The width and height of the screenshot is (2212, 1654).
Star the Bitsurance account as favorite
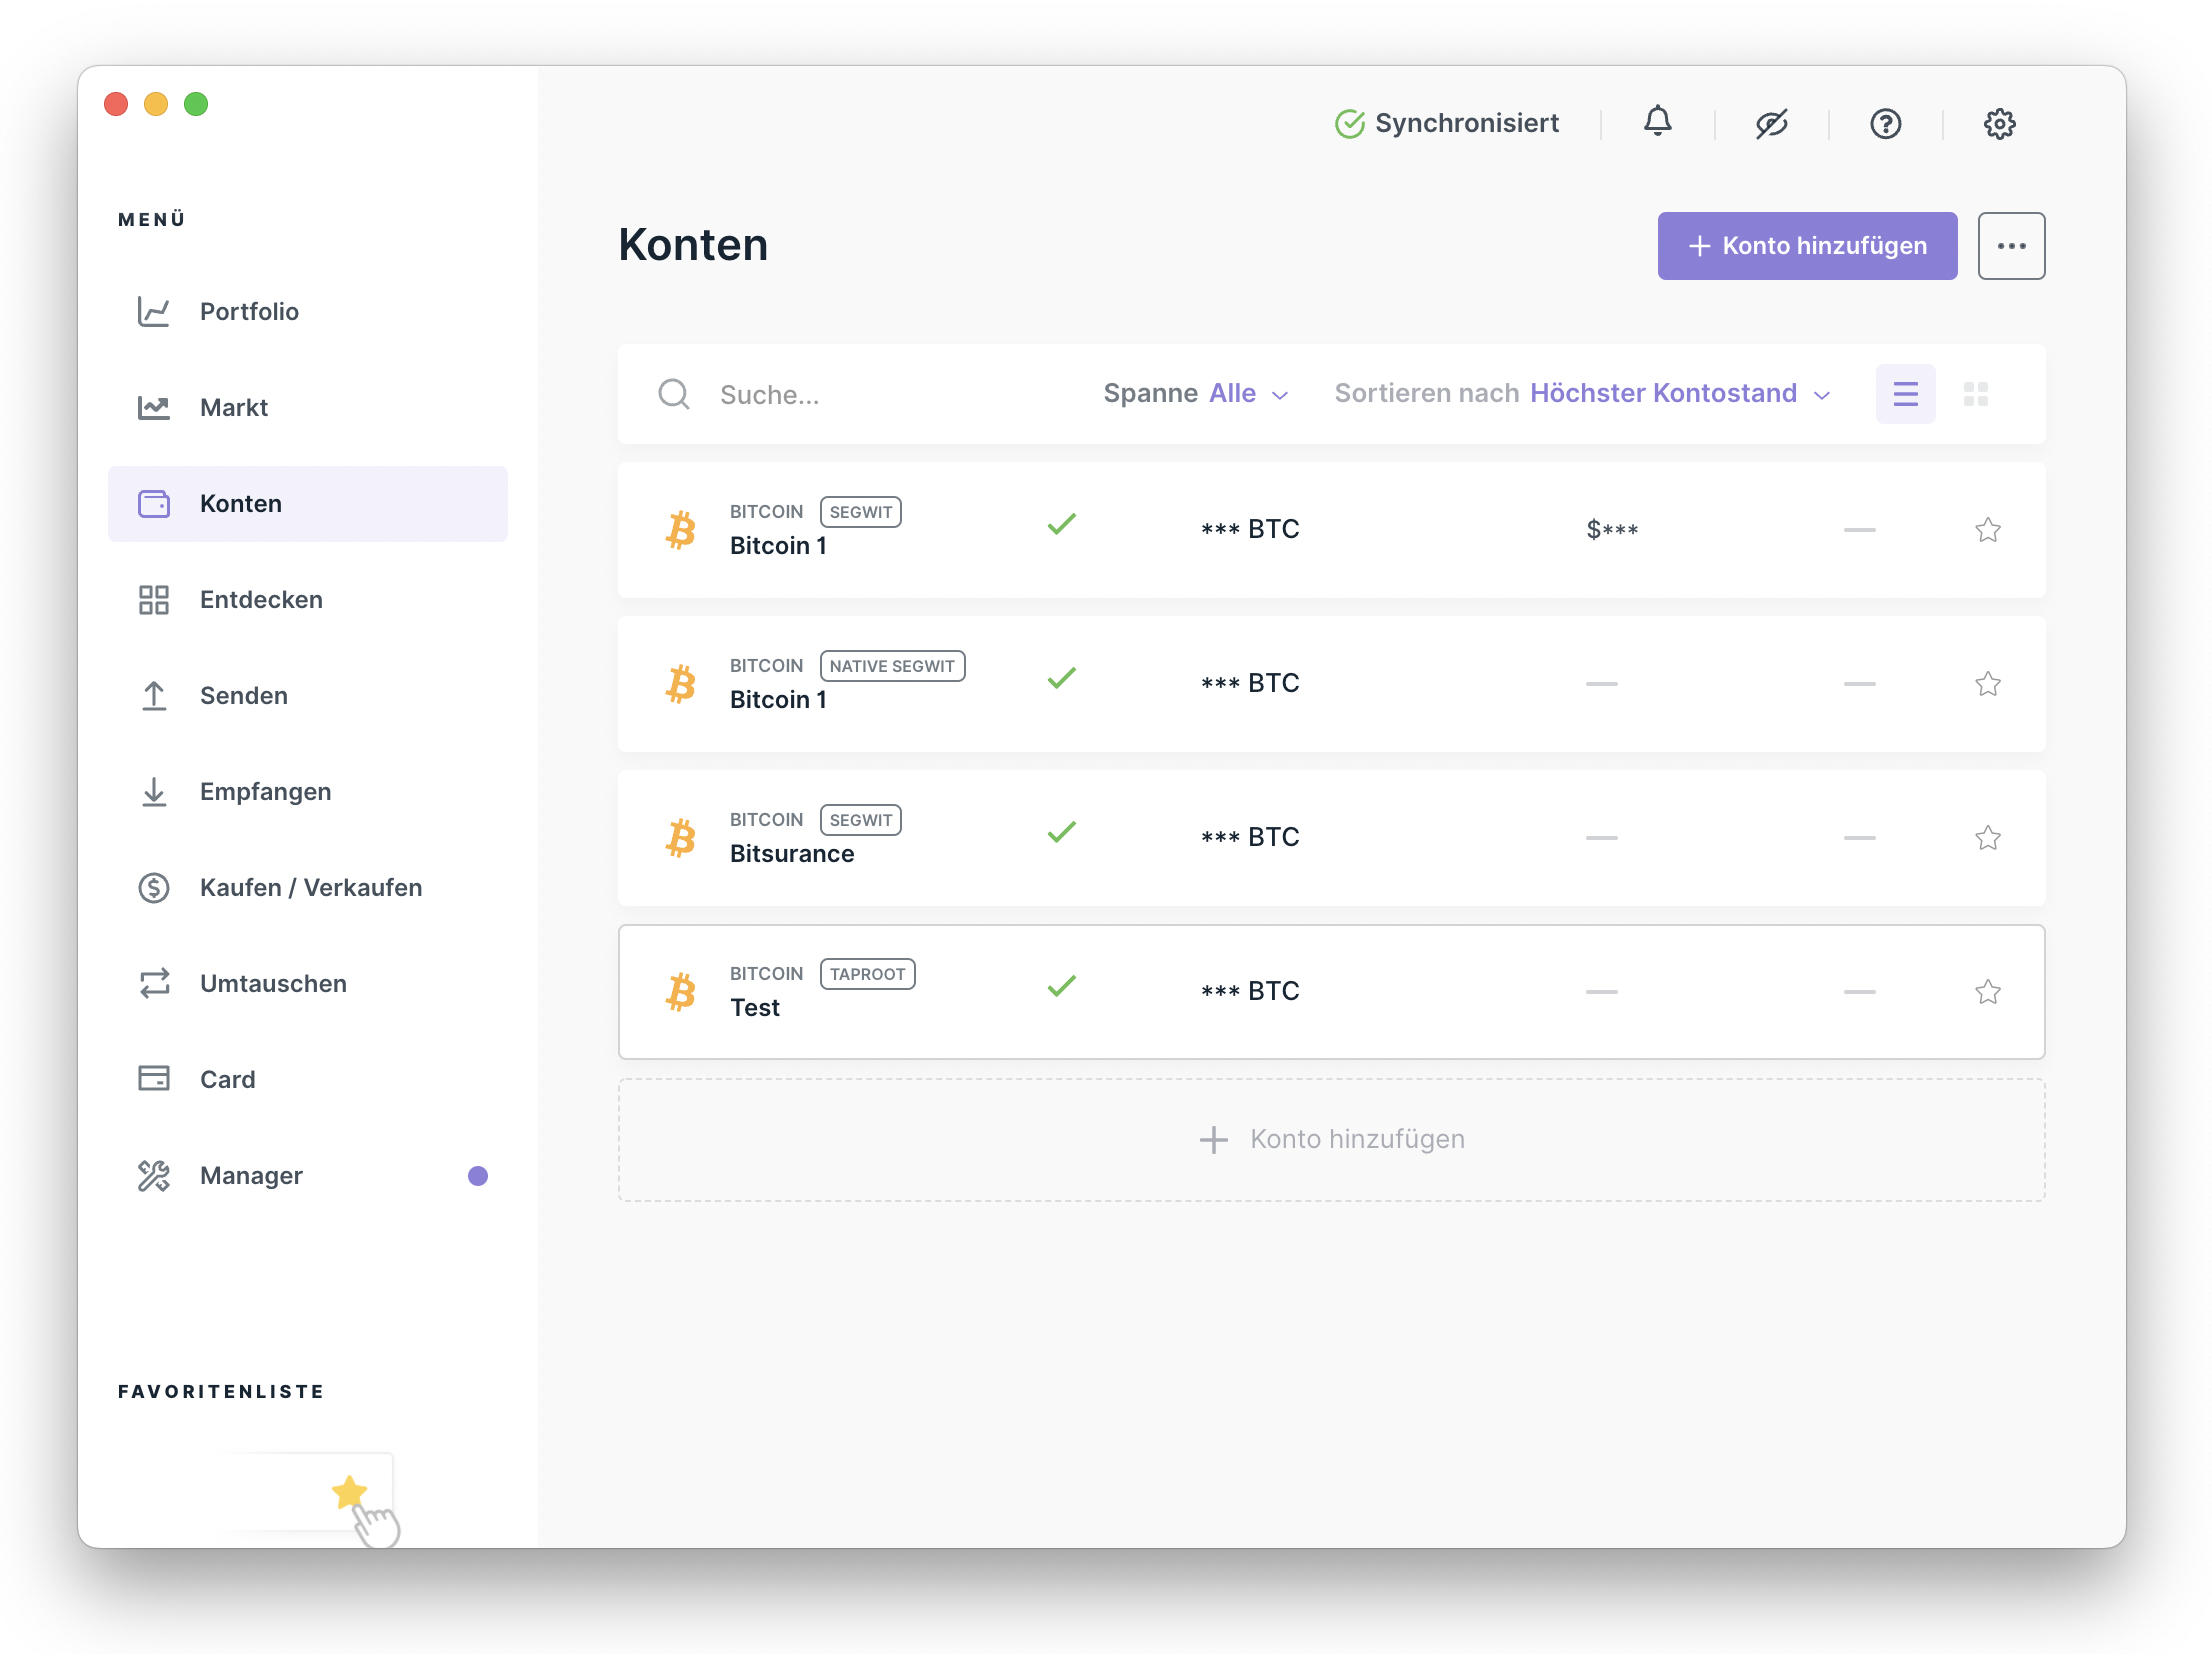coord(1987,837)
